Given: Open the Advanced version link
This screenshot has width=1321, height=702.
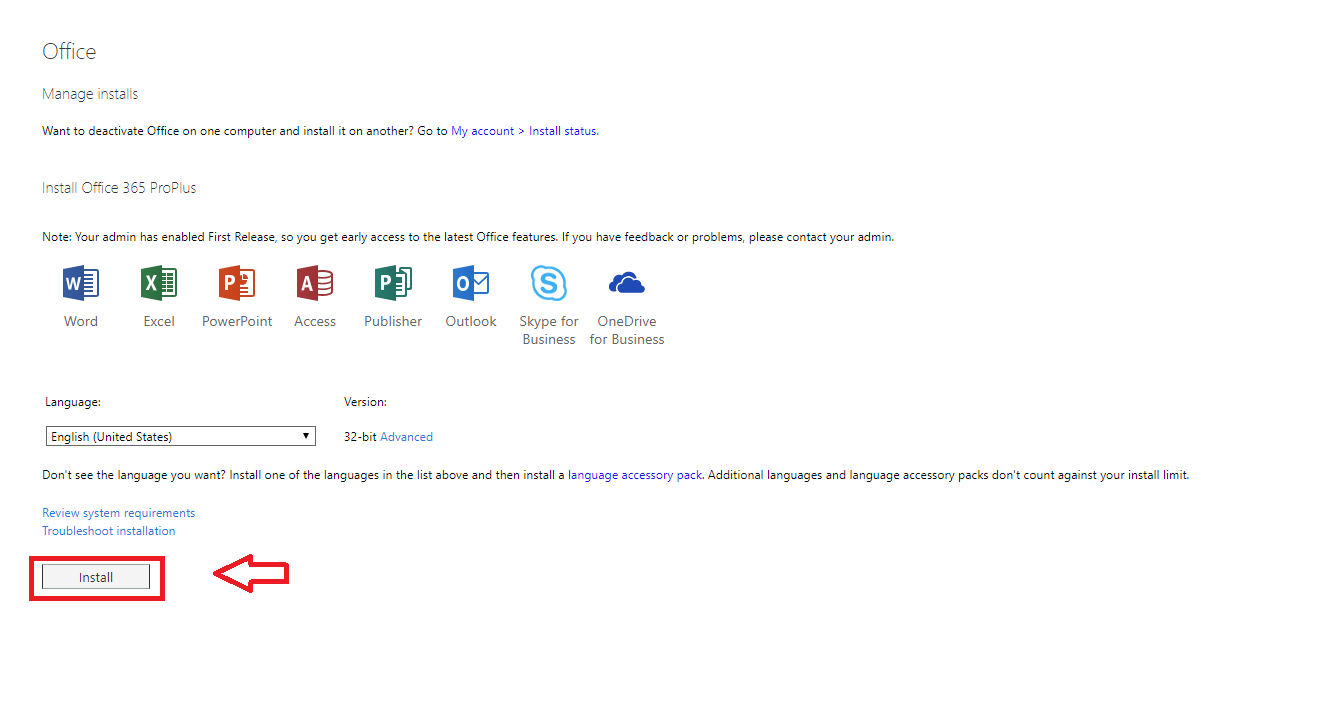Looking at the screenshot, I should coord(406,437).
